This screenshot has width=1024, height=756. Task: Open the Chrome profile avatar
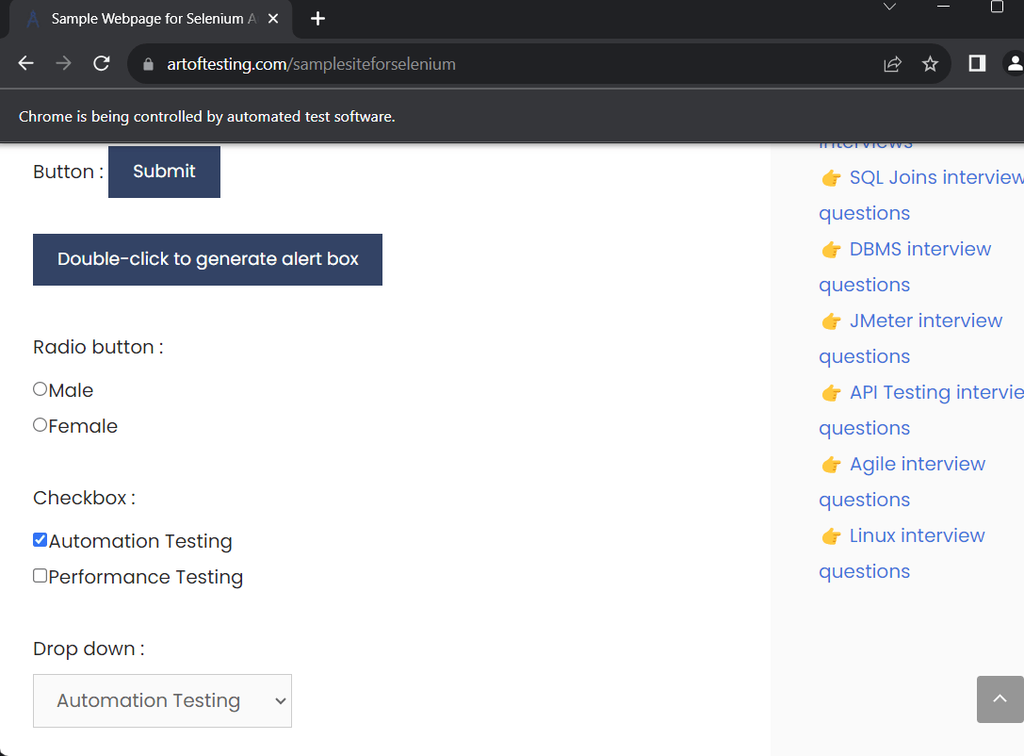(x=1014, y=64)
